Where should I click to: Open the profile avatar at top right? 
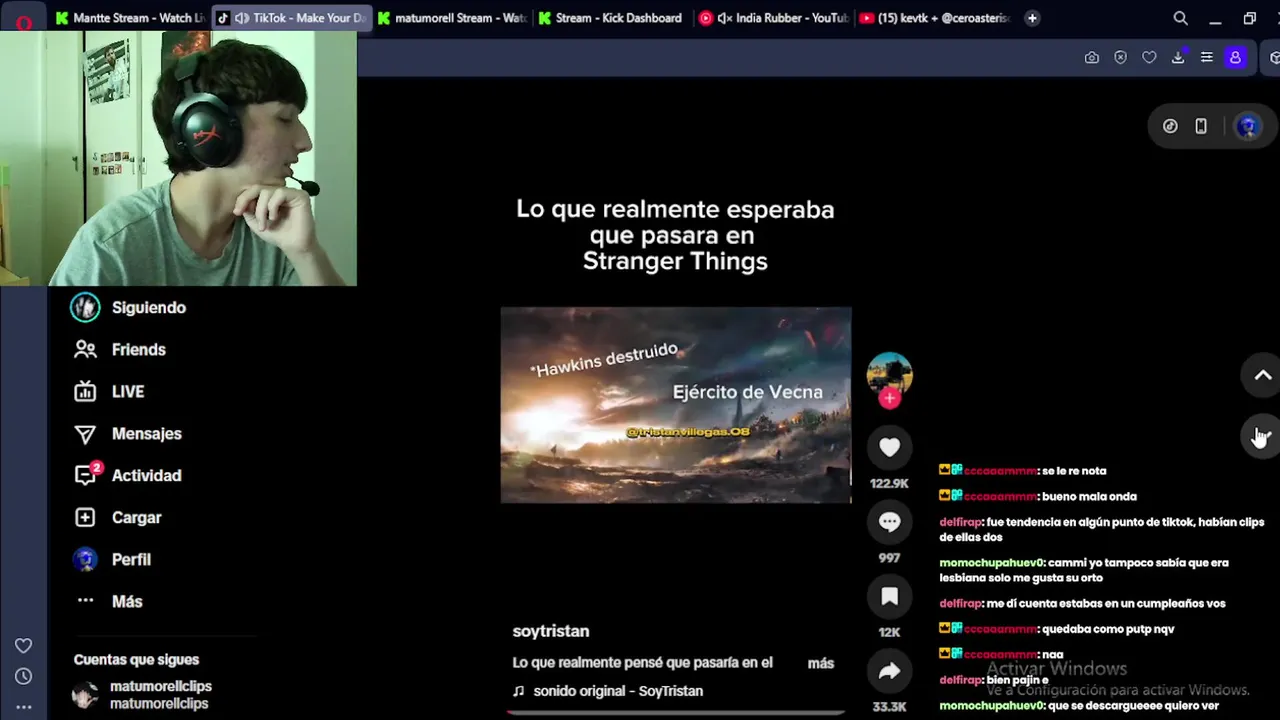pyautogui.click(x=1247, y=126)
